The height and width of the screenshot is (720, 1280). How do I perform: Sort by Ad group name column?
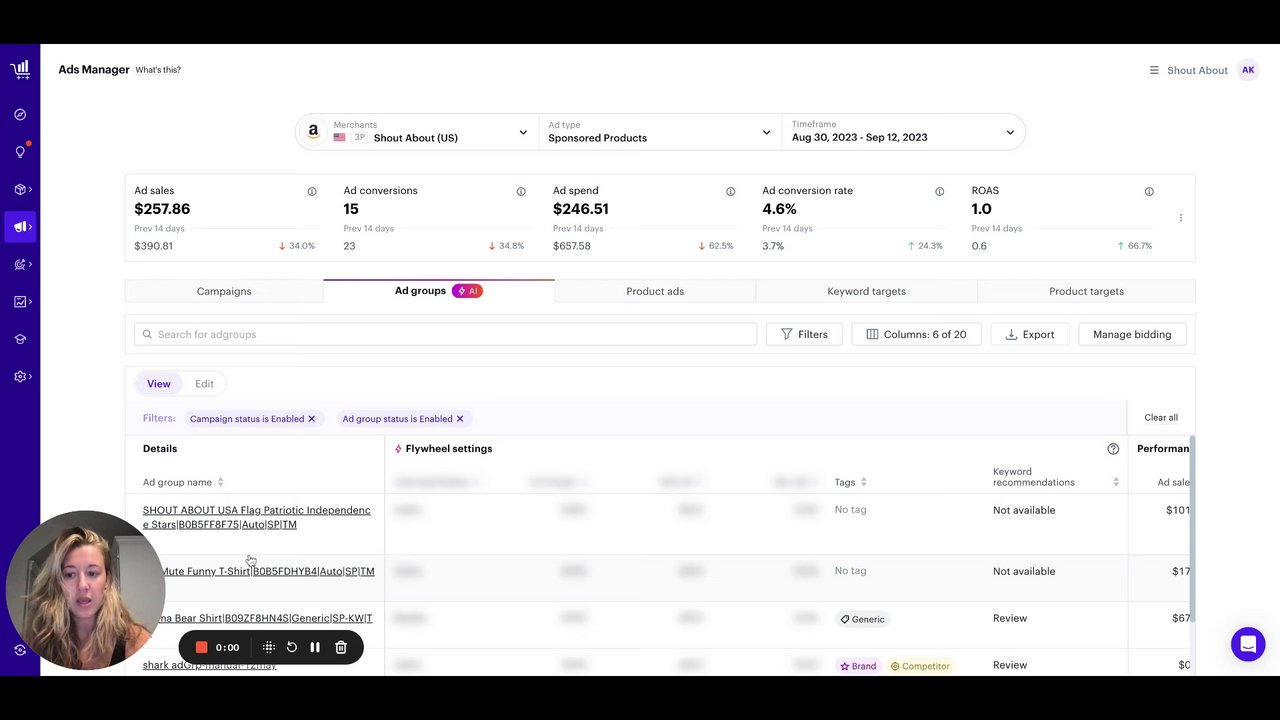tap(220, 482)
